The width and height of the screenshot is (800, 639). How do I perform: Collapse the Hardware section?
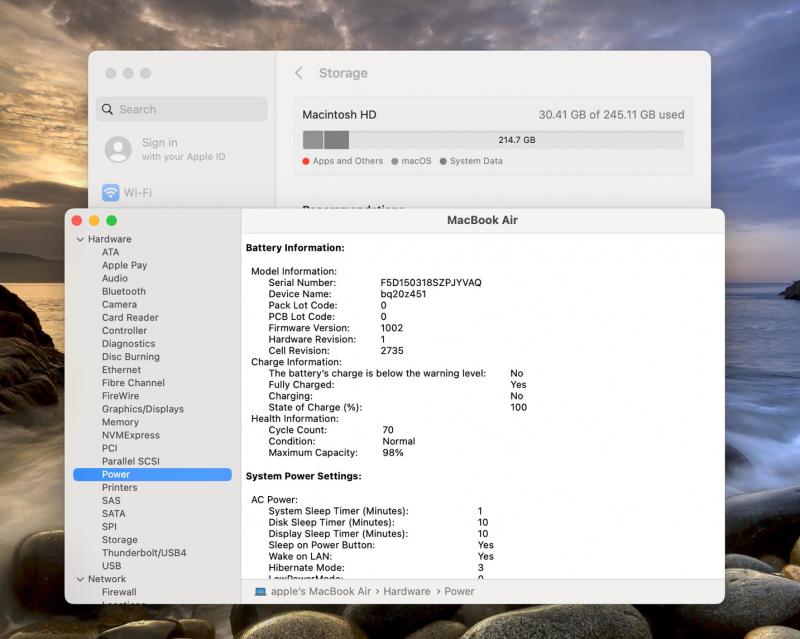[80, 239]
